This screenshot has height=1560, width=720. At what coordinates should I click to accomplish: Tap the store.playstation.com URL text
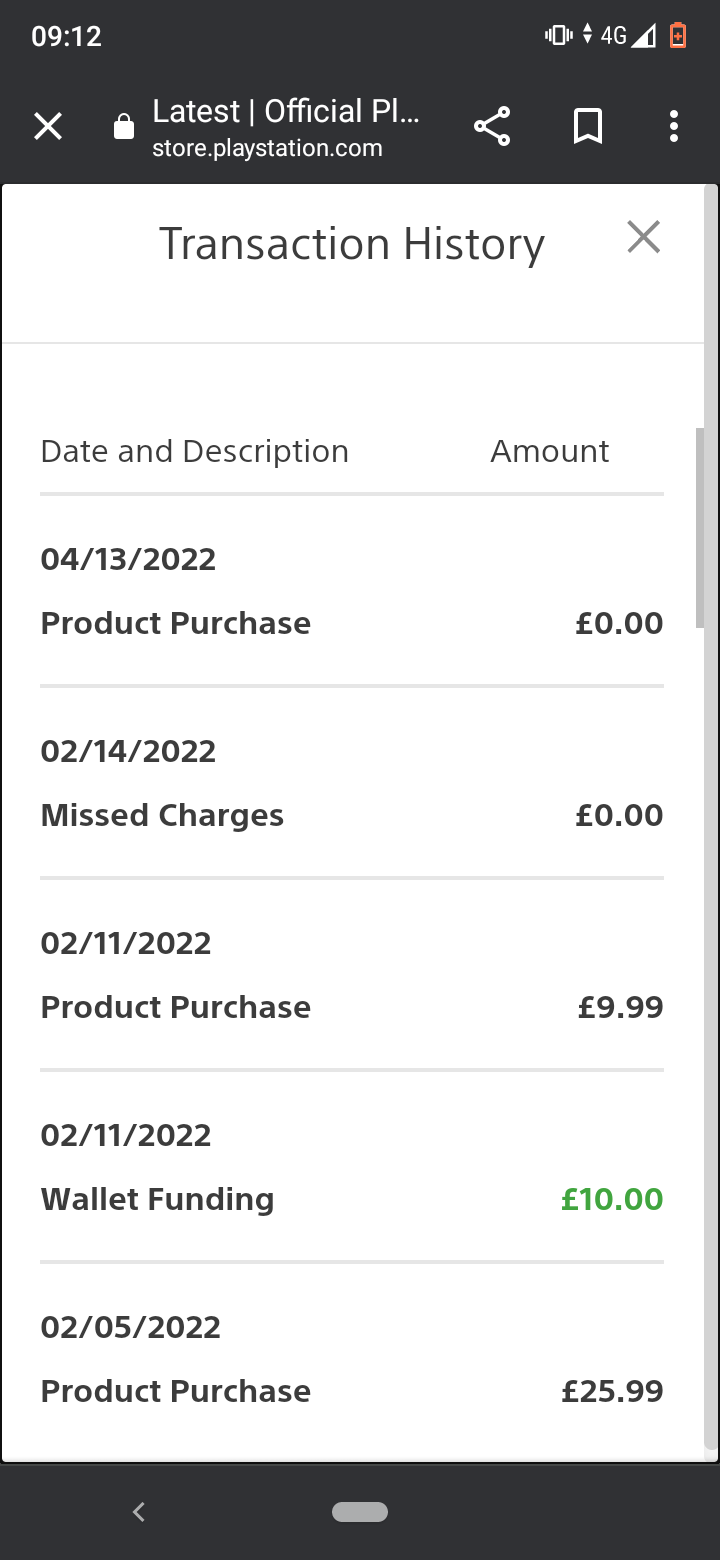[267, 149]
